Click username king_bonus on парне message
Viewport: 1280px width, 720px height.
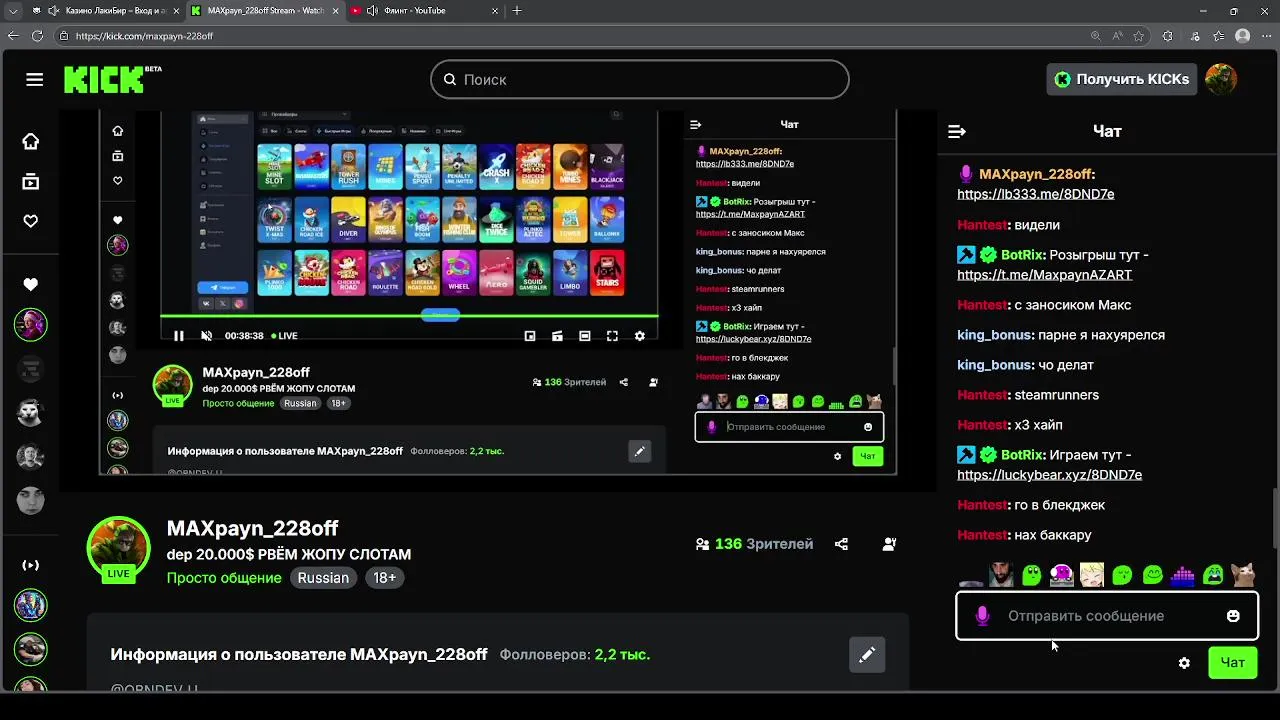[994, 334]
